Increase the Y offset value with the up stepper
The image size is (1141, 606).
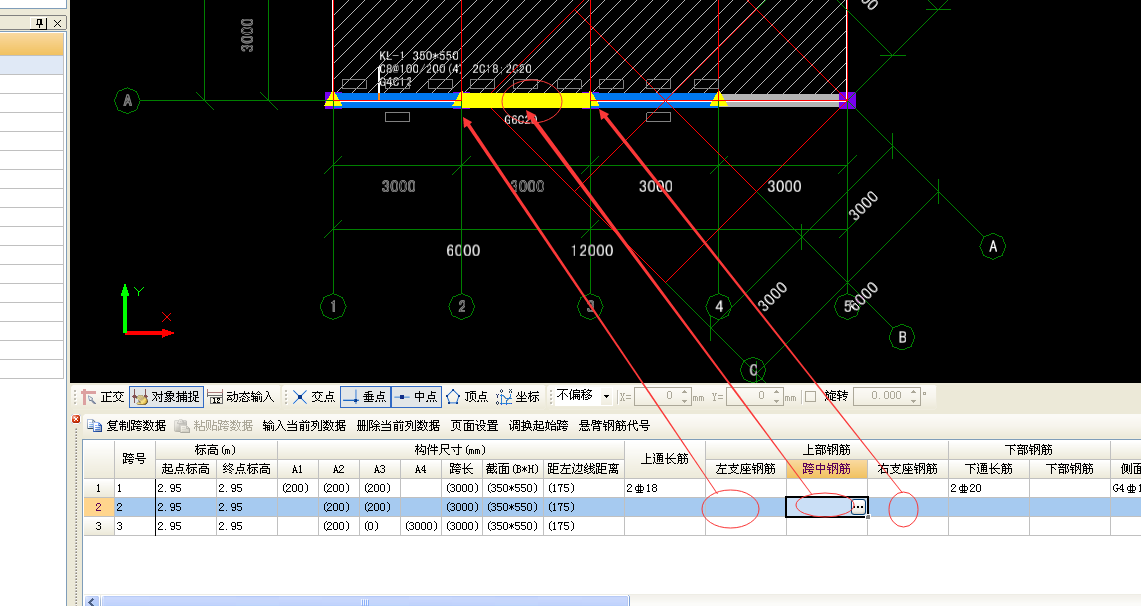[777, 392]
